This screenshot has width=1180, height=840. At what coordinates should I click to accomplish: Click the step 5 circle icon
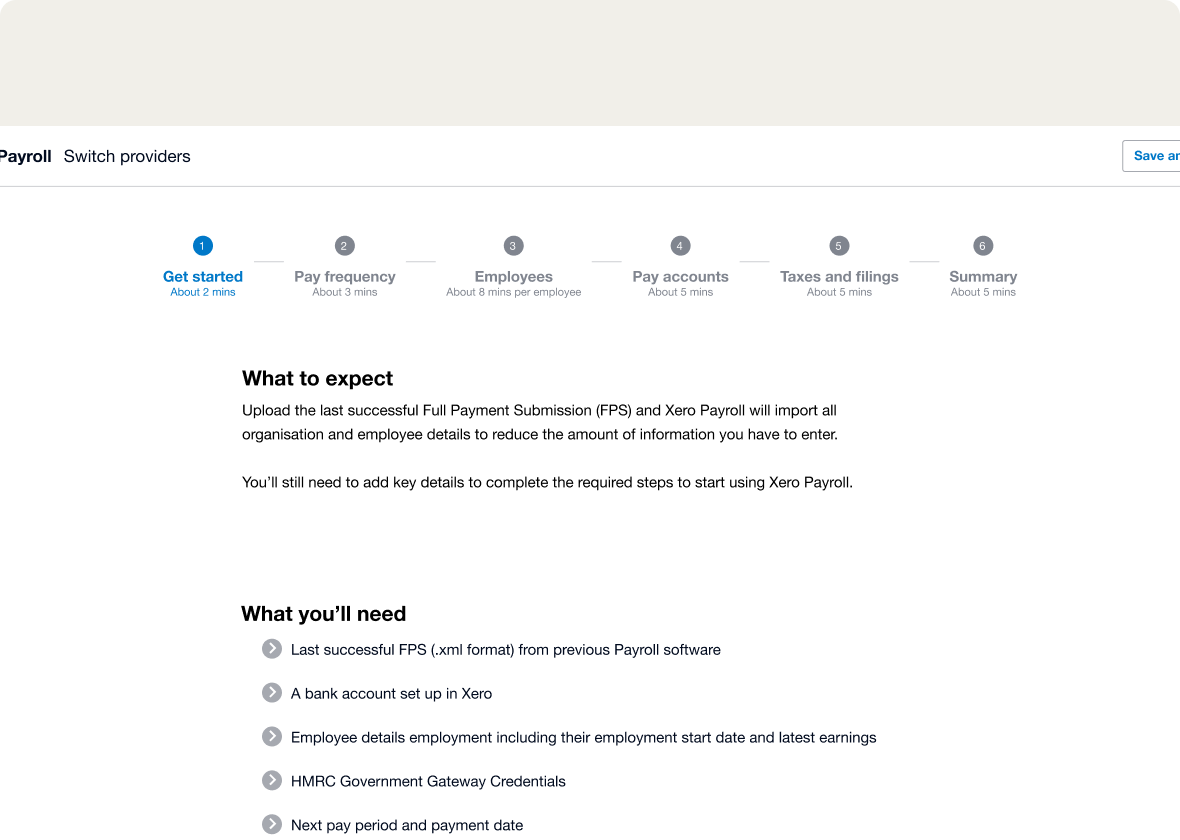[839, 246]
